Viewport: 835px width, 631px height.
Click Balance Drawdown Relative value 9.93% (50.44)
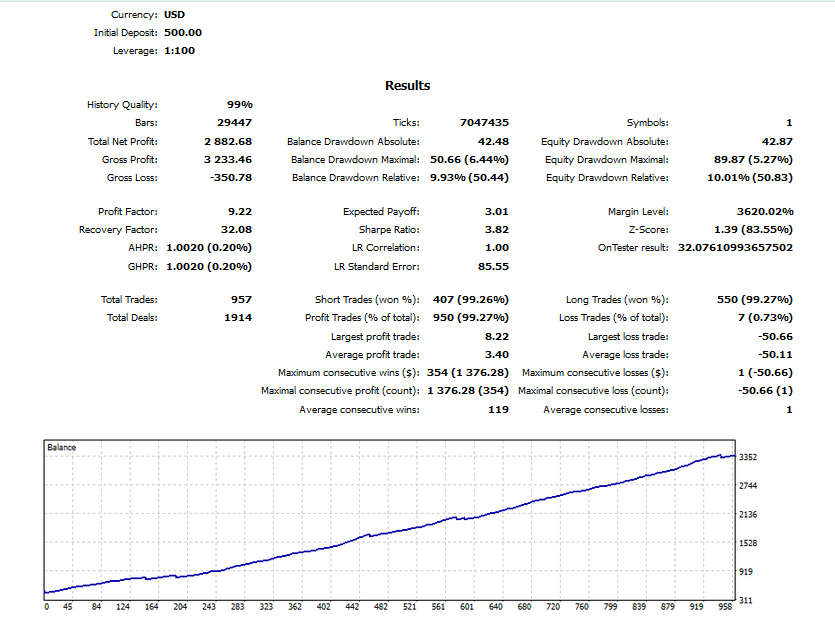(x=469, y=178)
